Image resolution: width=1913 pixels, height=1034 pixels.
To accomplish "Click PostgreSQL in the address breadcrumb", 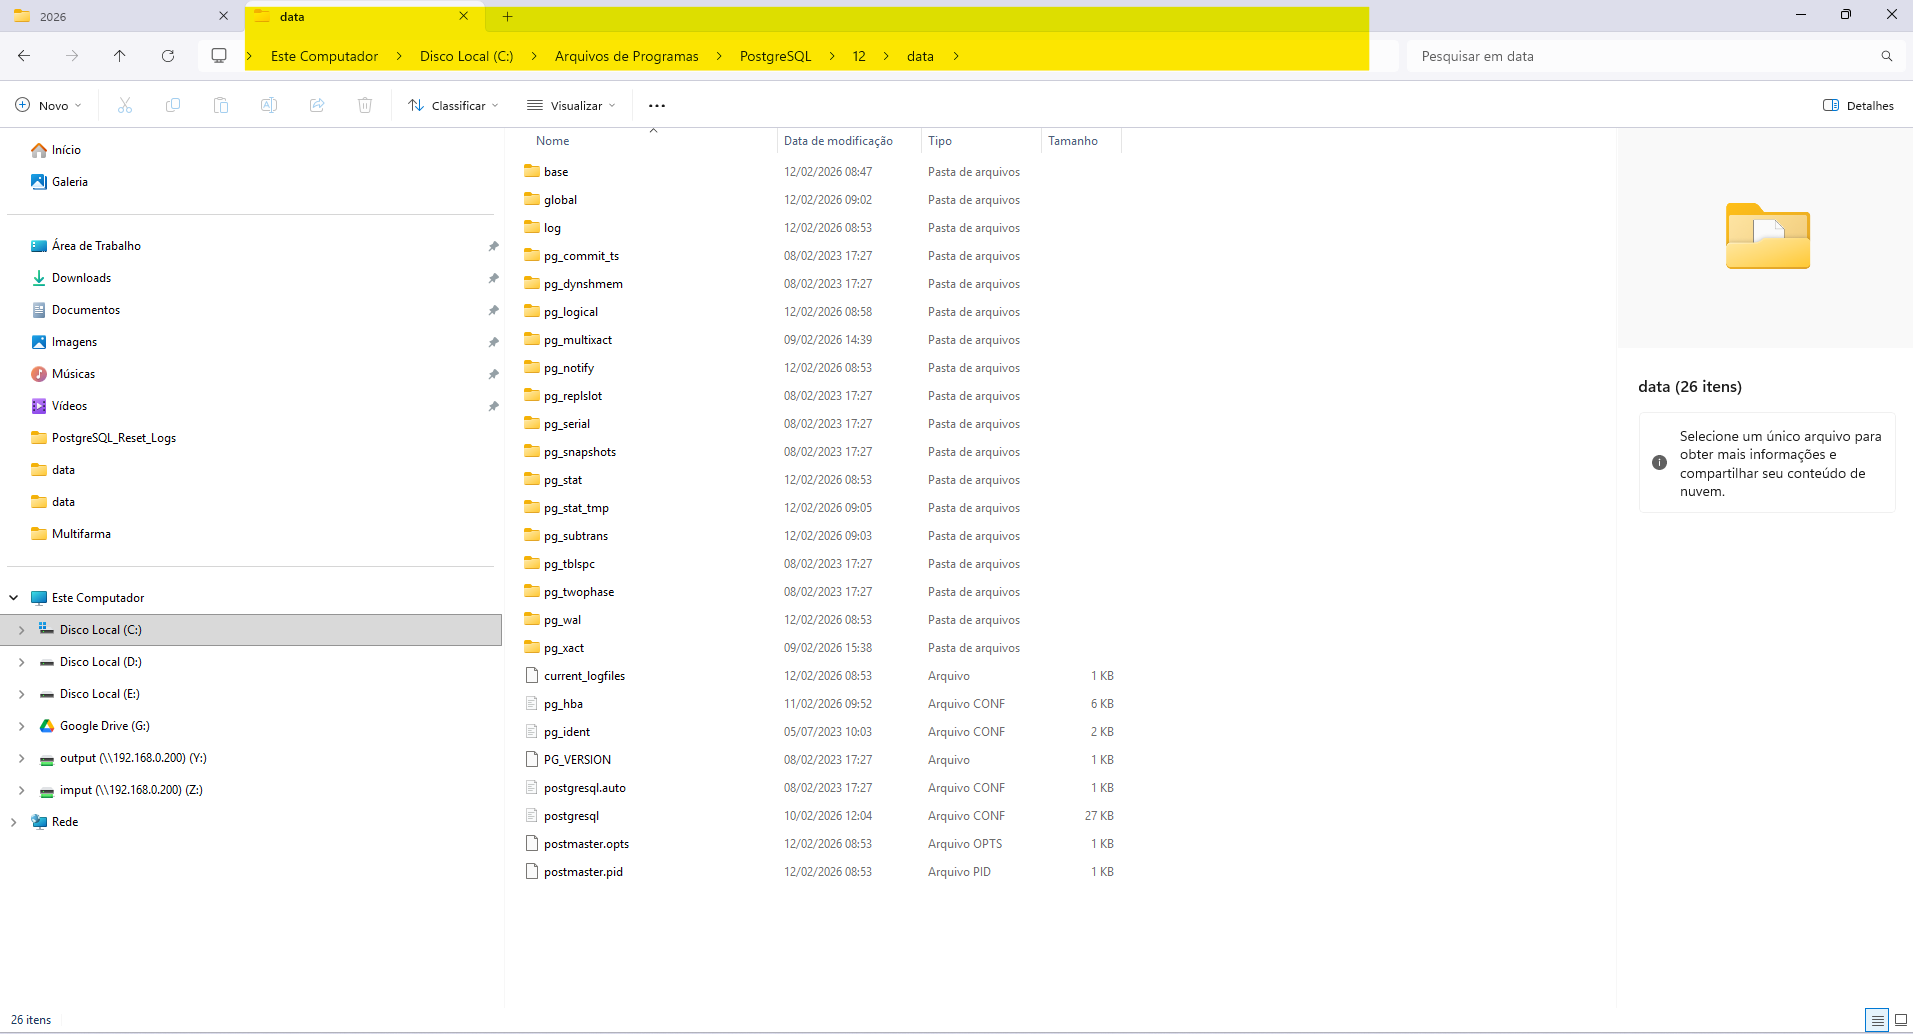I will [775, 56].
